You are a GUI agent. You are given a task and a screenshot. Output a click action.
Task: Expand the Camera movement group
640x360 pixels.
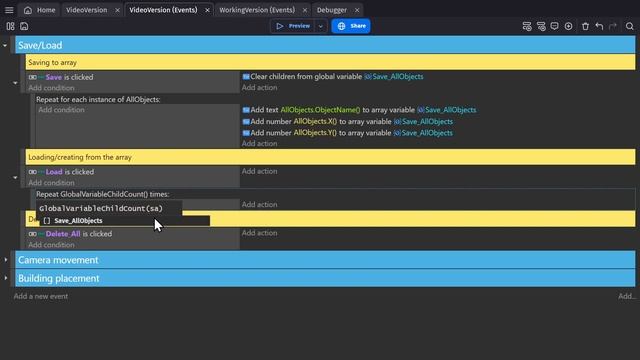tap(6, 260)
